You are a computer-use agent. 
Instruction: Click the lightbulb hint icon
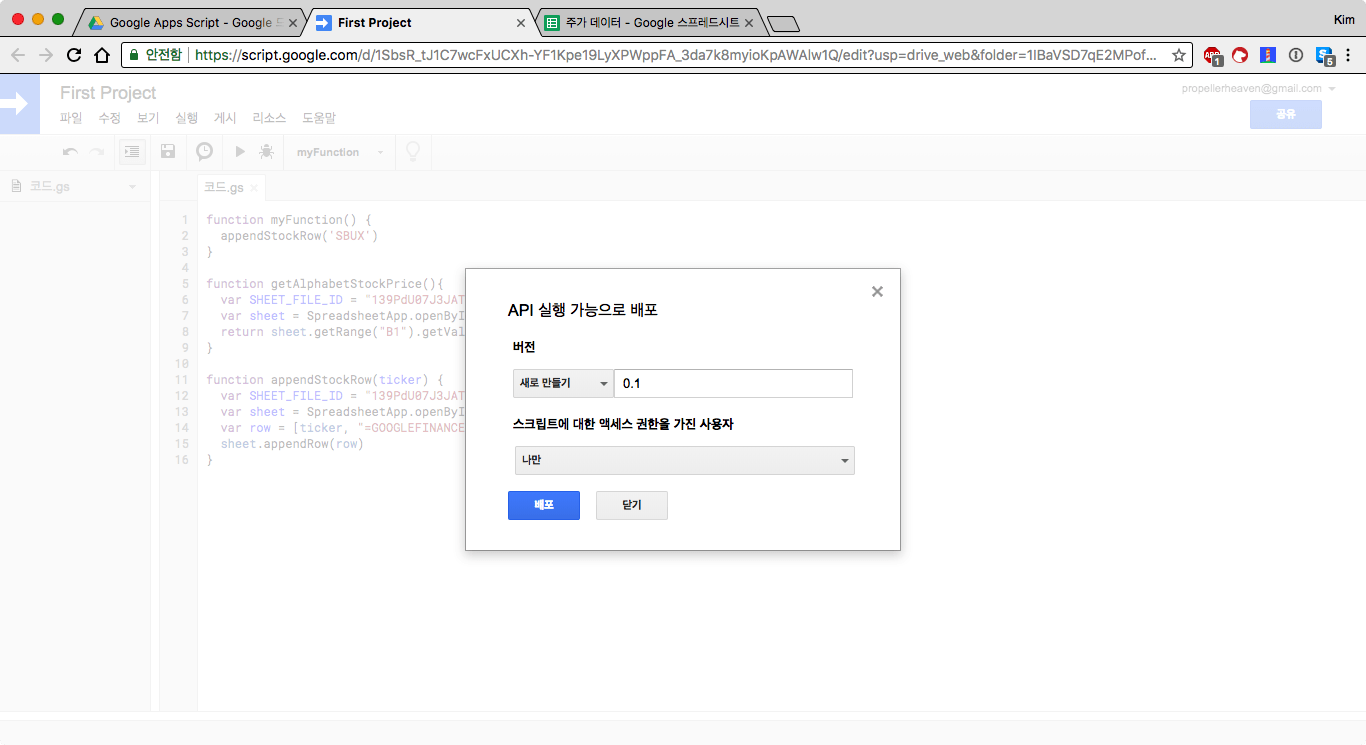point(412,151)
